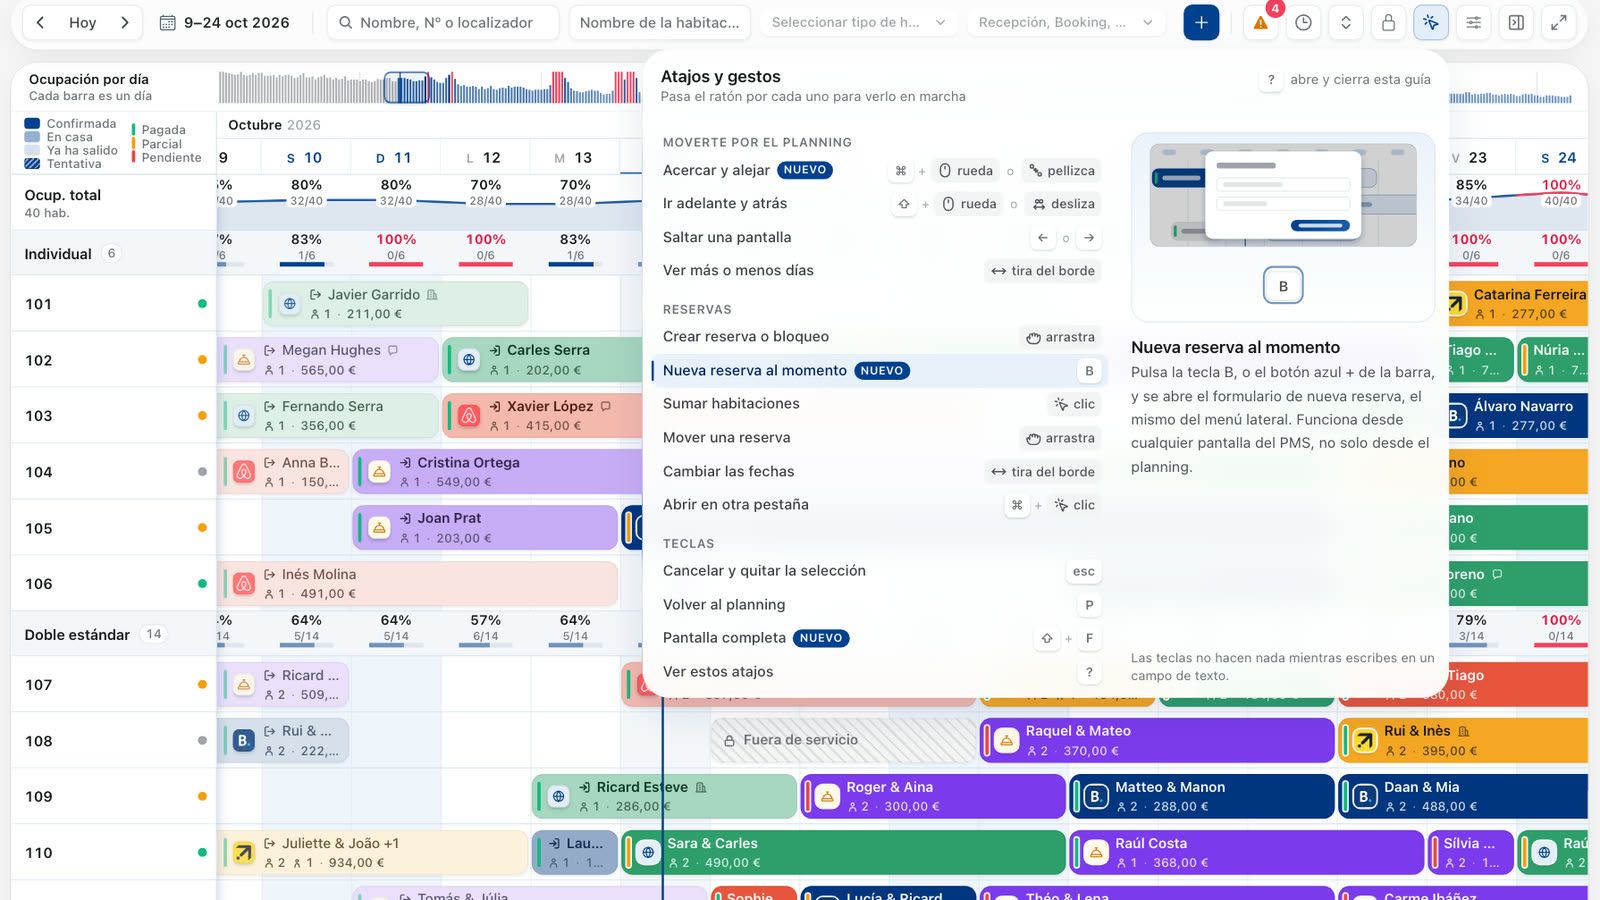
Task: Select the 'Crear reserva o bloqueo' shortcut row
Action: 879,337
